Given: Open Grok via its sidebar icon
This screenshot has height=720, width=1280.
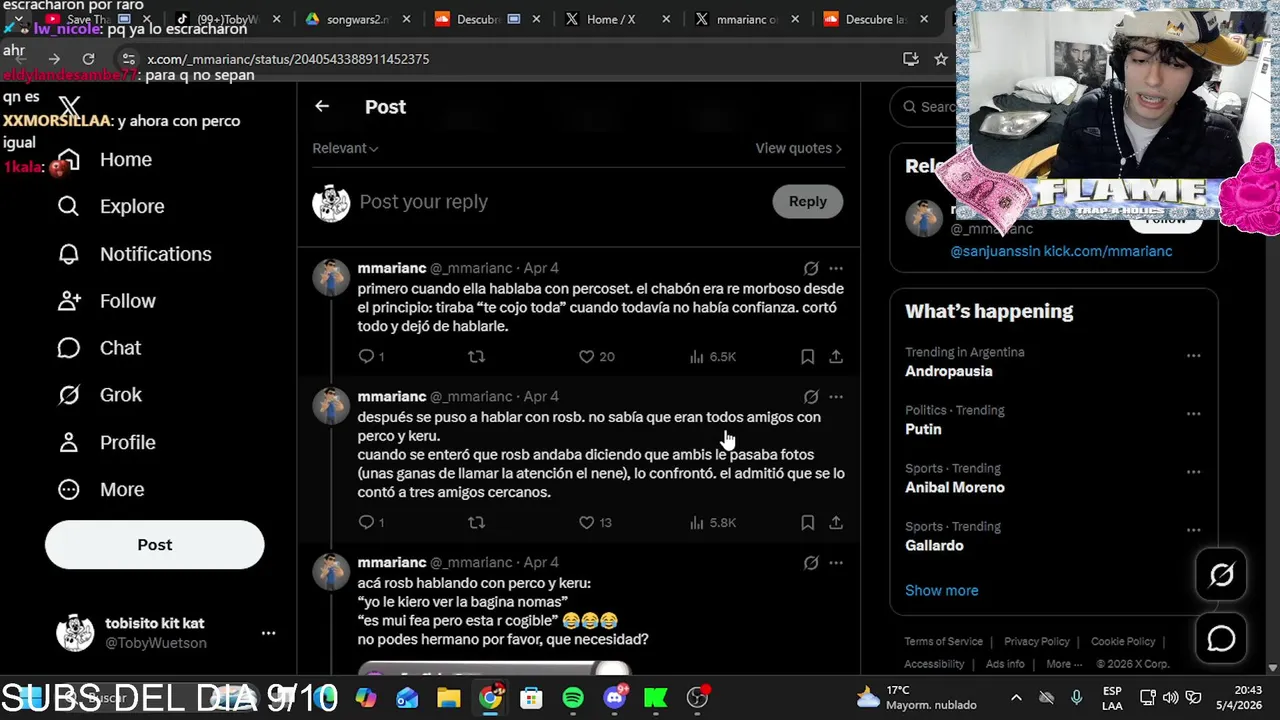Looking at the screenshot, I should (x=68, y=395).
